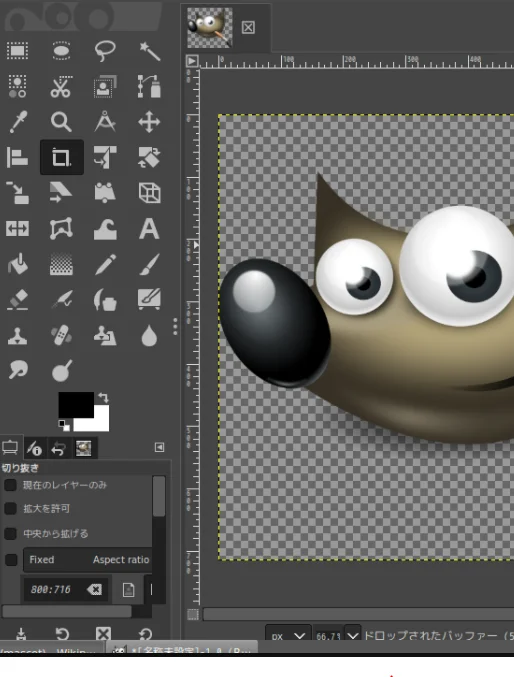514x677 pixels.
Task: Select the Scissors Select tool
Action: pyautogui.click(x=61, y=86)
